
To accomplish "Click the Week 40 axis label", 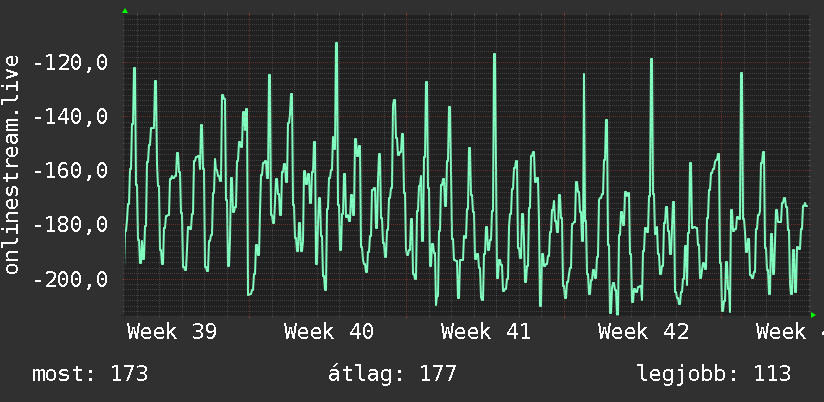I will pyautogui.click(x=329, y=332).
